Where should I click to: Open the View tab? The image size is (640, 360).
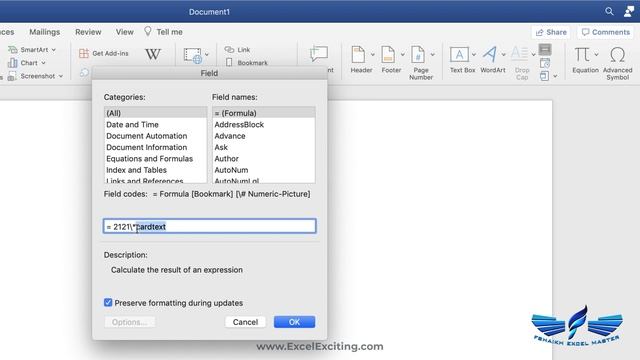[x=124, y=32]
